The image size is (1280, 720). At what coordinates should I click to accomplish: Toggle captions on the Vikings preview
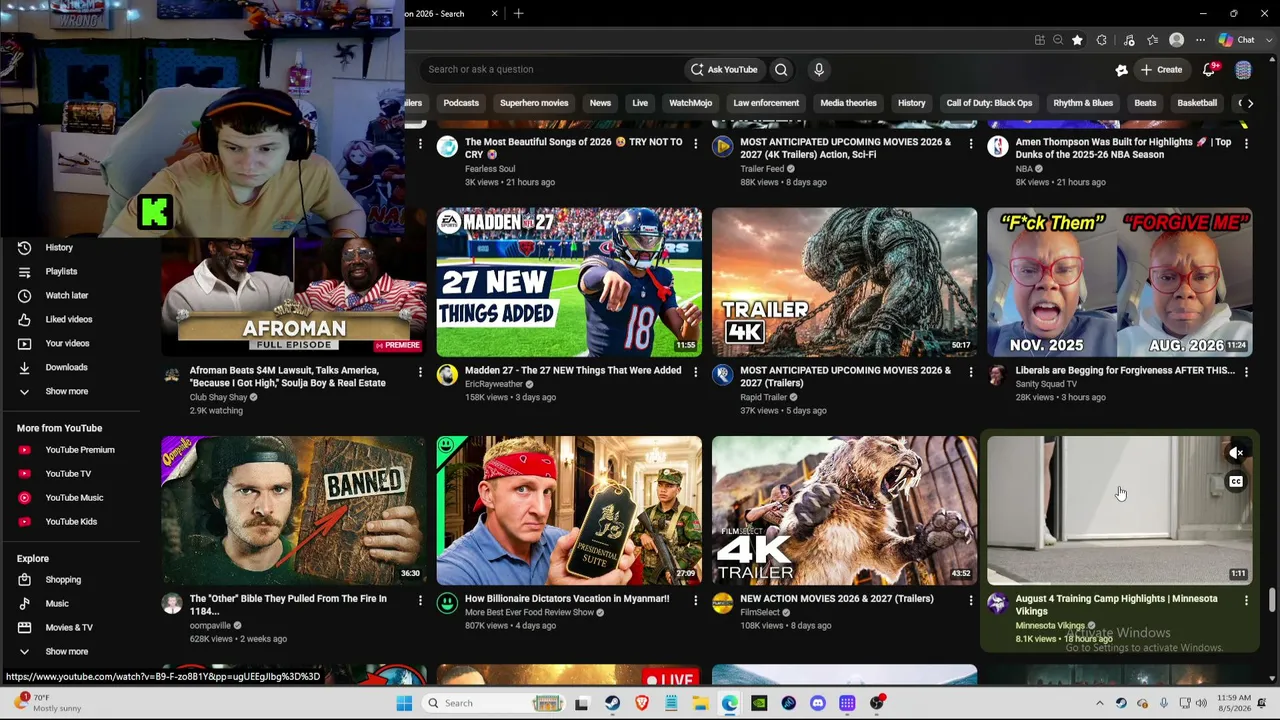[1237, 482]
